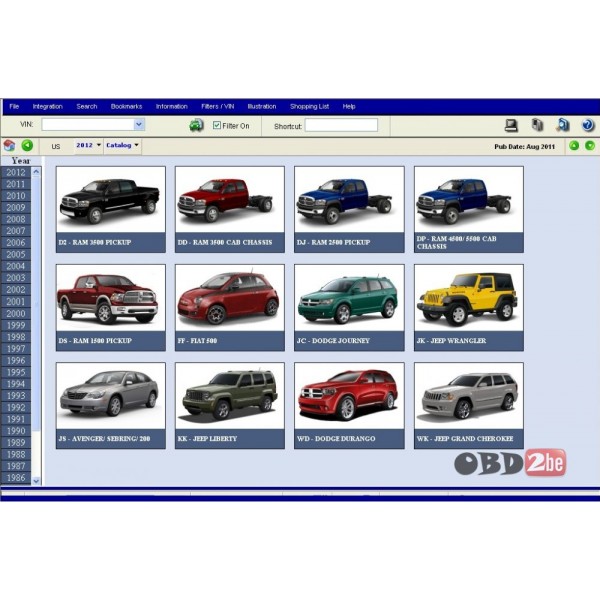Image resolution: width=600 pixels, height=600 pixels.
Task: Open the Filters / VIN menu
Action: tap(218, 106)
